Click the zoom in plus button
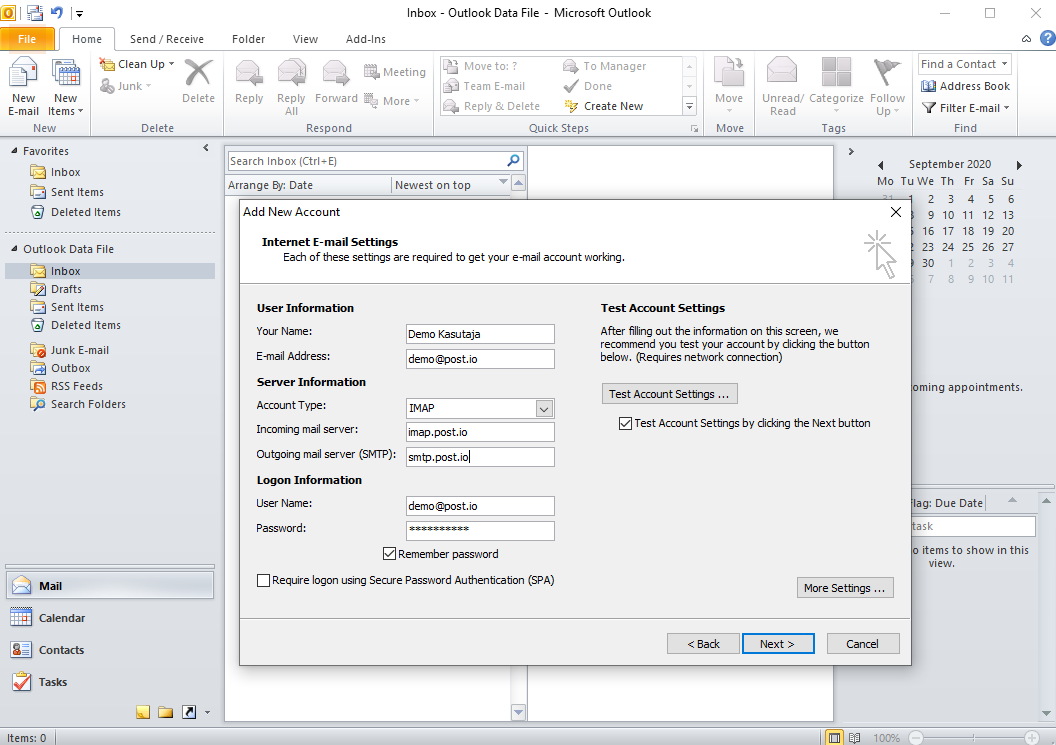1056x745 pixels. [1031, 738]
